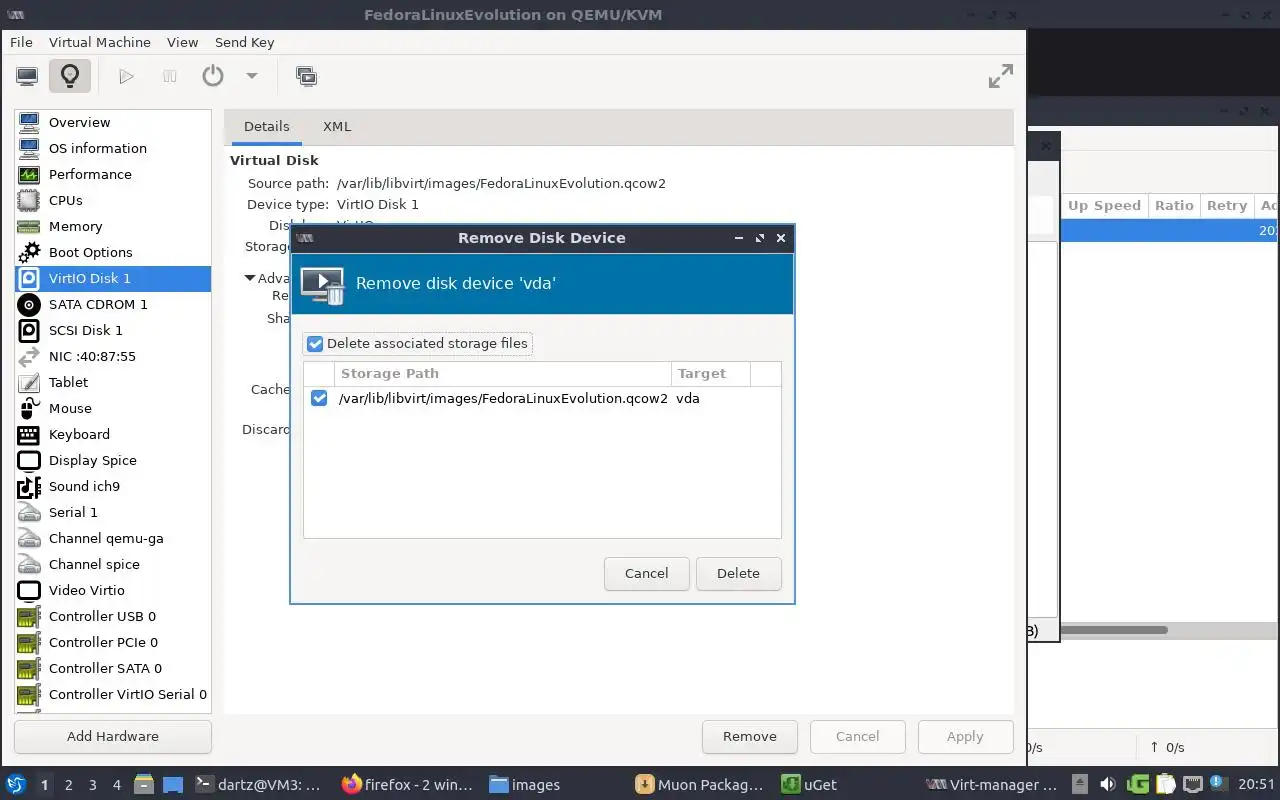Select Controller SATA 0 in hardware list
1280x800 pixels.
[113, 668]
